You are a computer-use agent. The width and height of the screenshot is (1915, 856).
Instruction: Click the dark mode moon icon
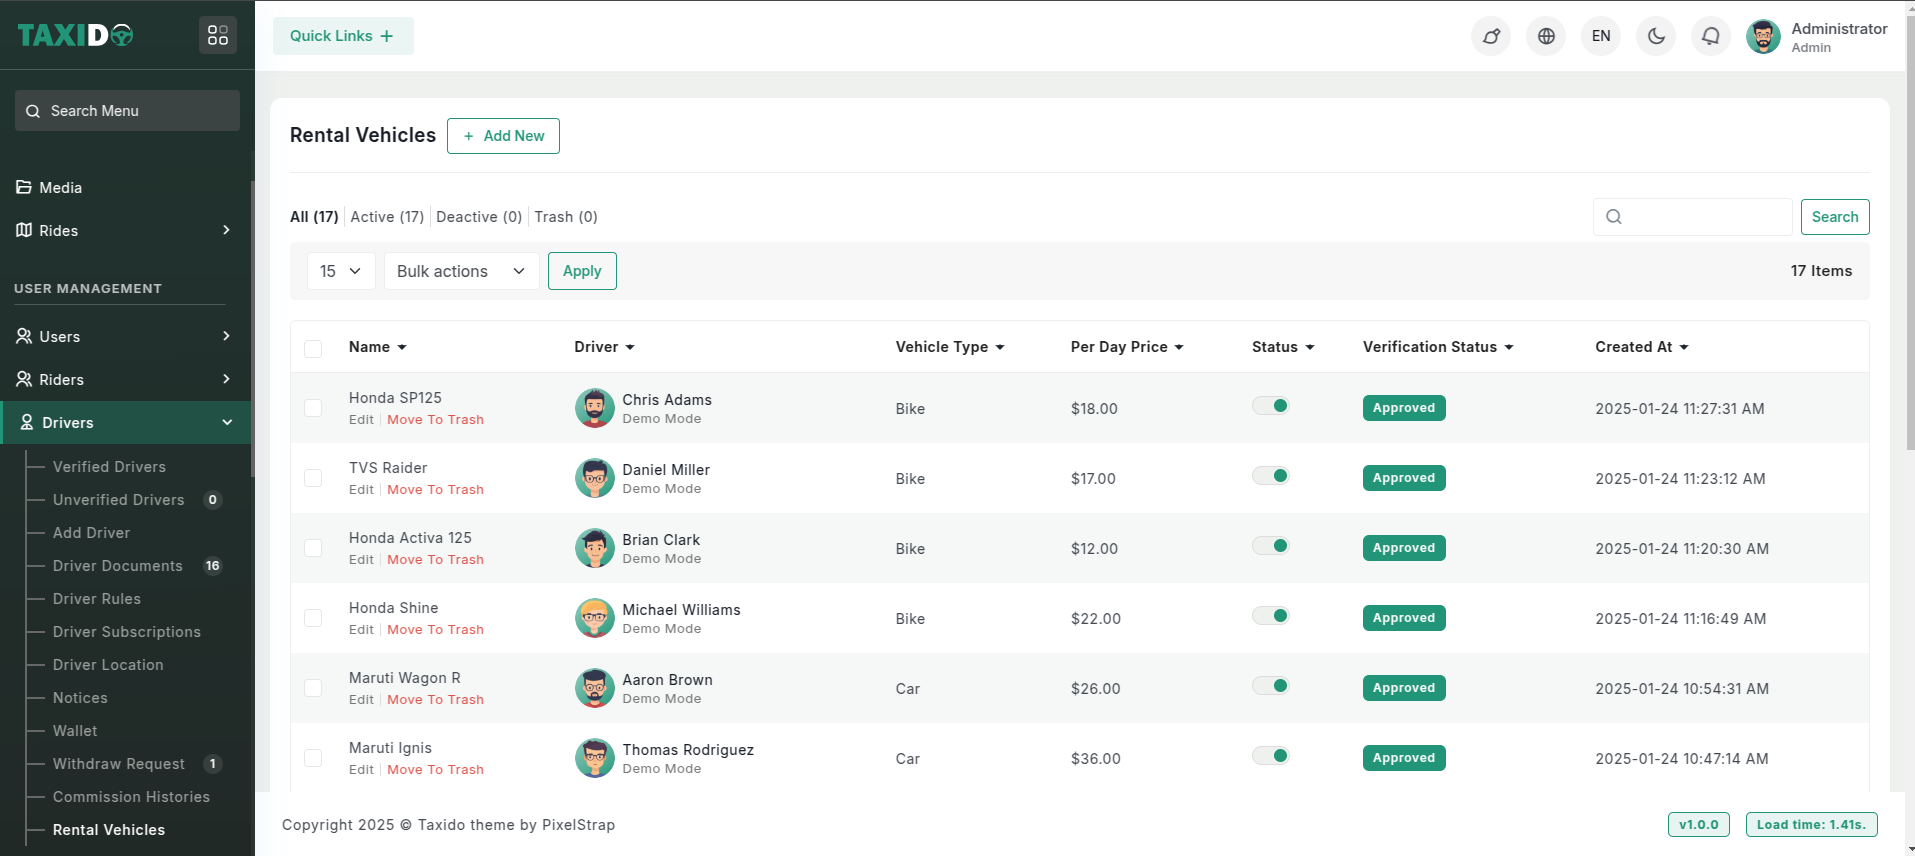(x=1656, y=36)
